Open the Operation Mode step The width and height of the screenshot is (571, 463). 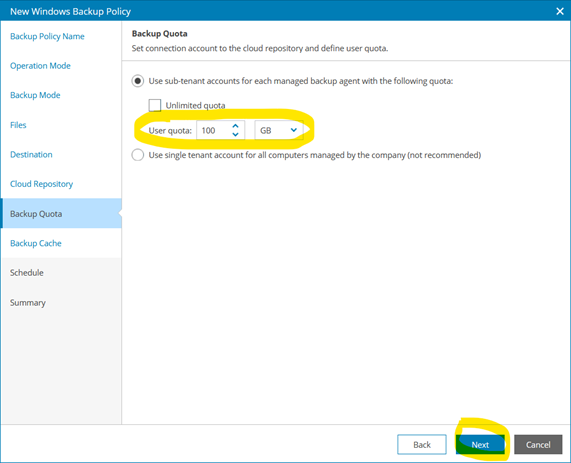click(40, 66)
